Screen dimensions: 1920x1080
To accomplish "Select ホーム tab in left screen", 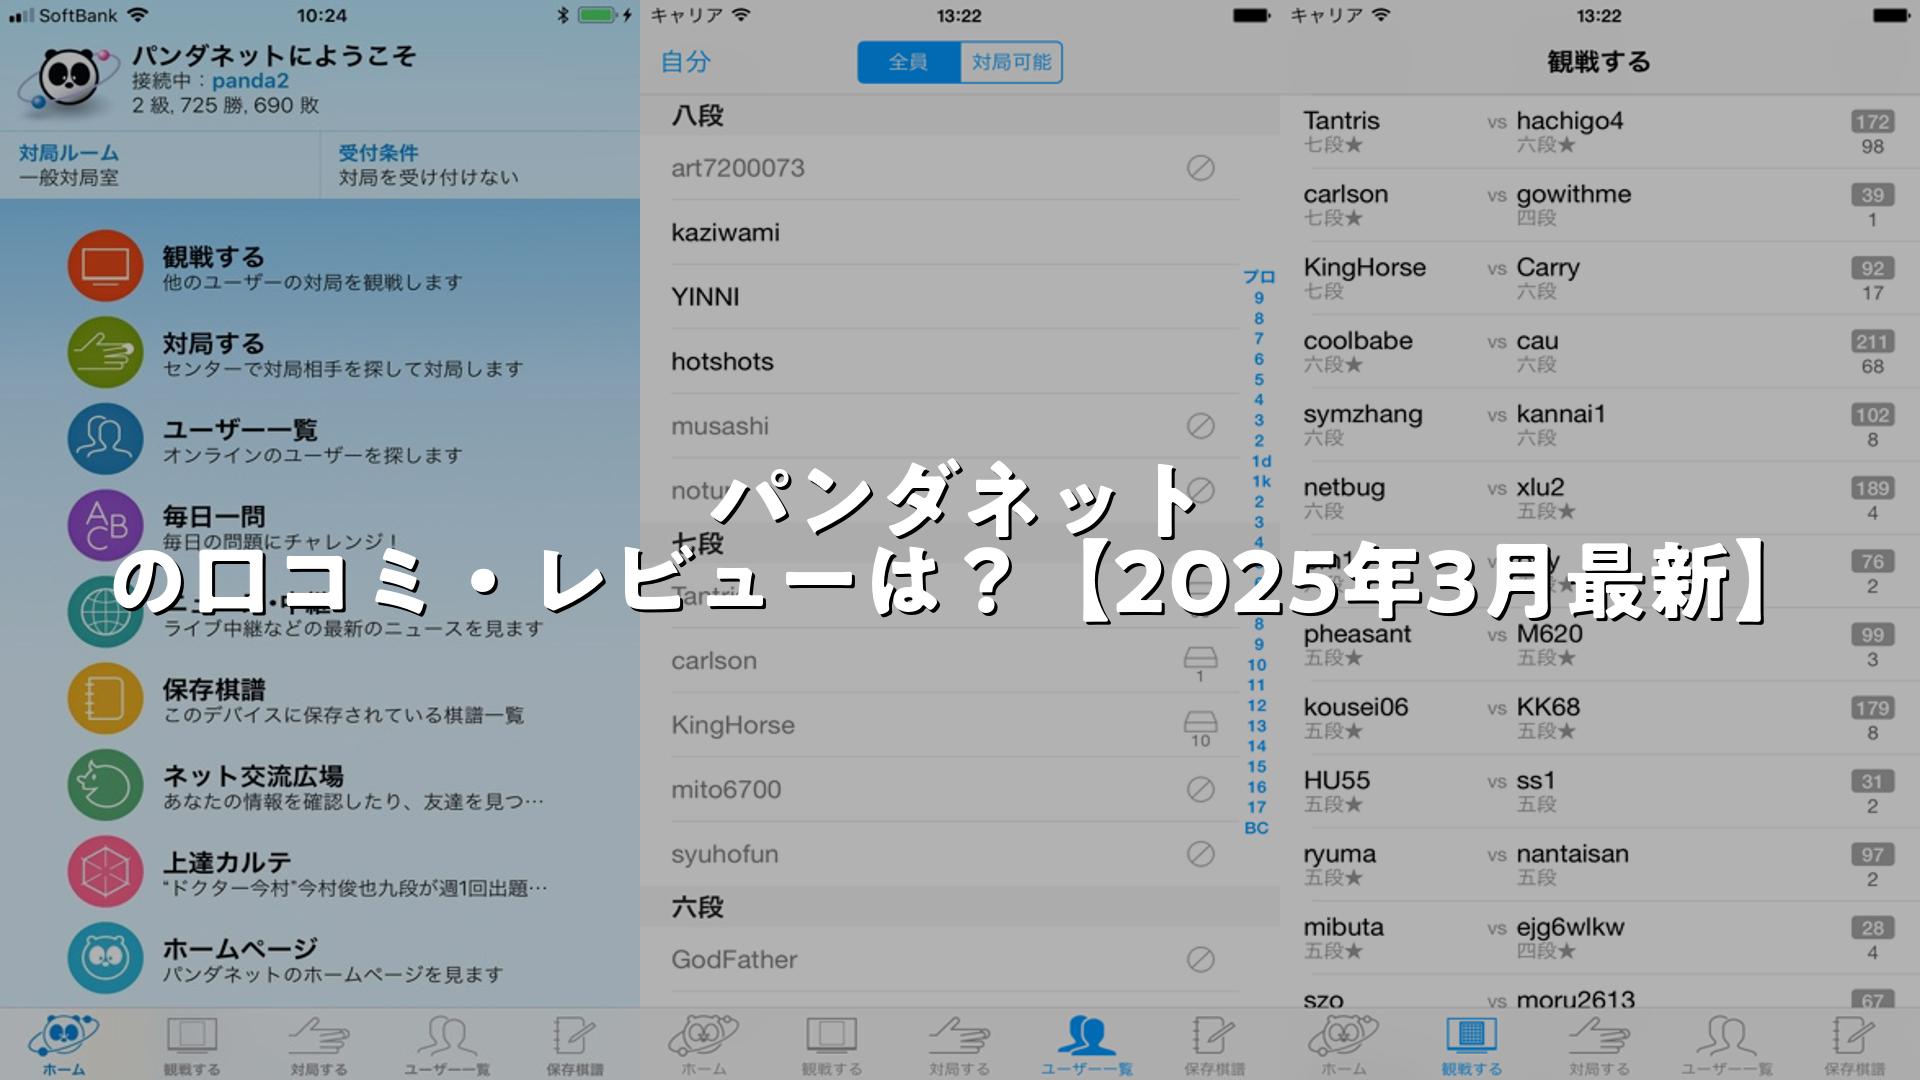I will coord(64,1045).
